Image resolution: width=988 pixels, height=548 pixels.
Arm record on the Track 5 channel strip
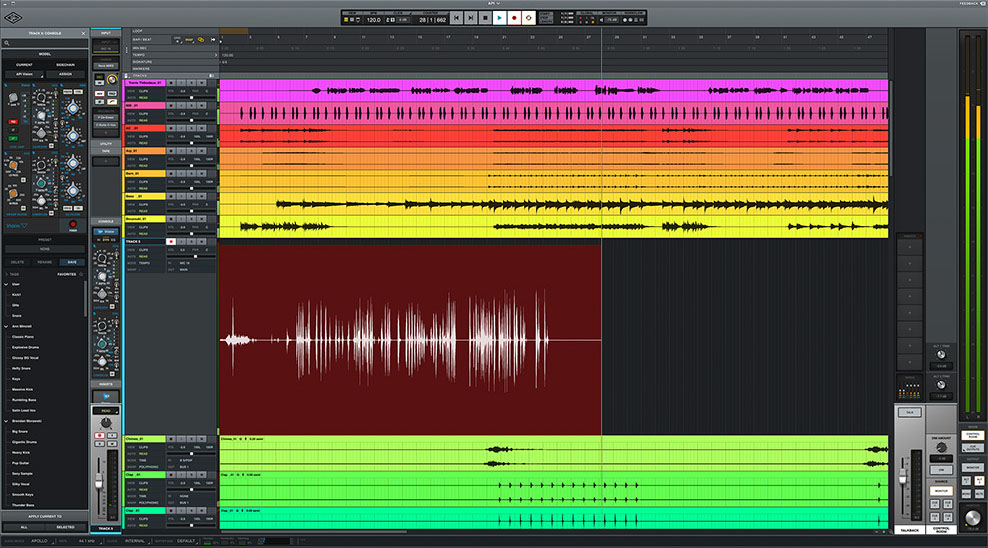click(x=100, y=435)
